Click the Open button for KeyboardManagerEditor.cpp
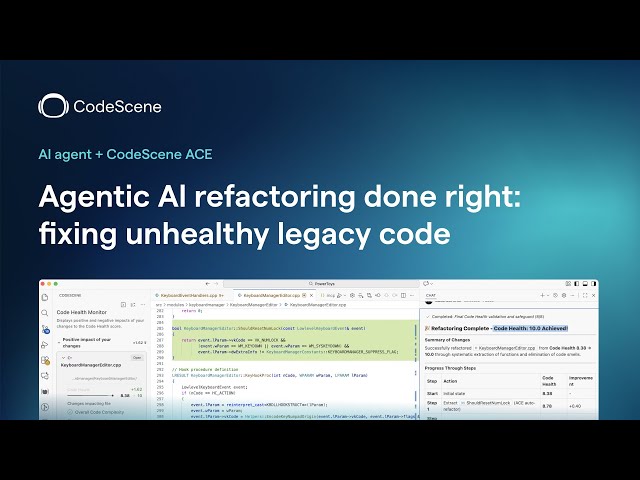 point(137,358)
